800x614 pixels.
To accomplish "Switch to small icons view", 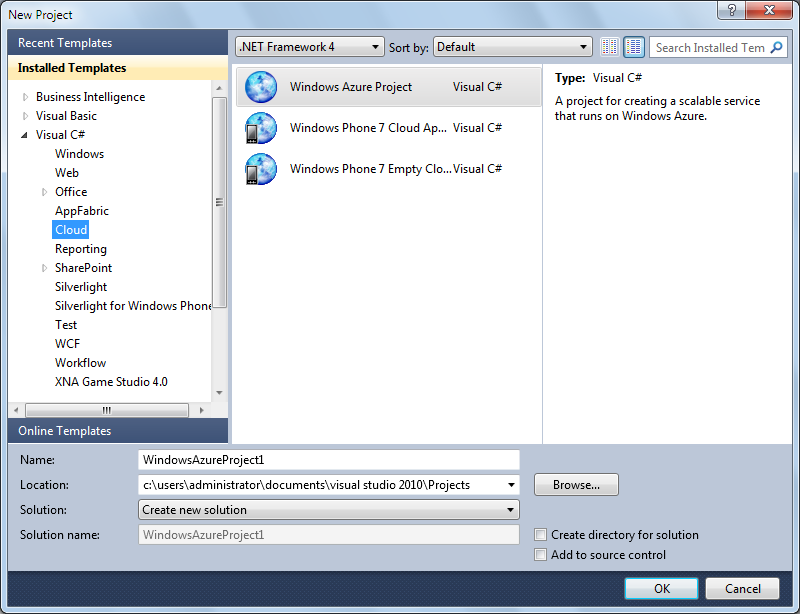I will tap(610, 47).
